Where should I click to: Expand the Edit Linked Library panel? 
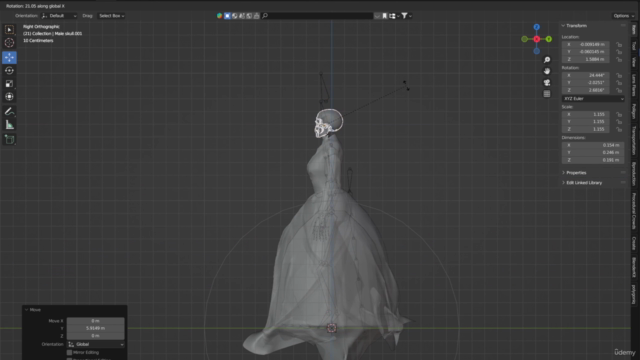pos(584,182)
